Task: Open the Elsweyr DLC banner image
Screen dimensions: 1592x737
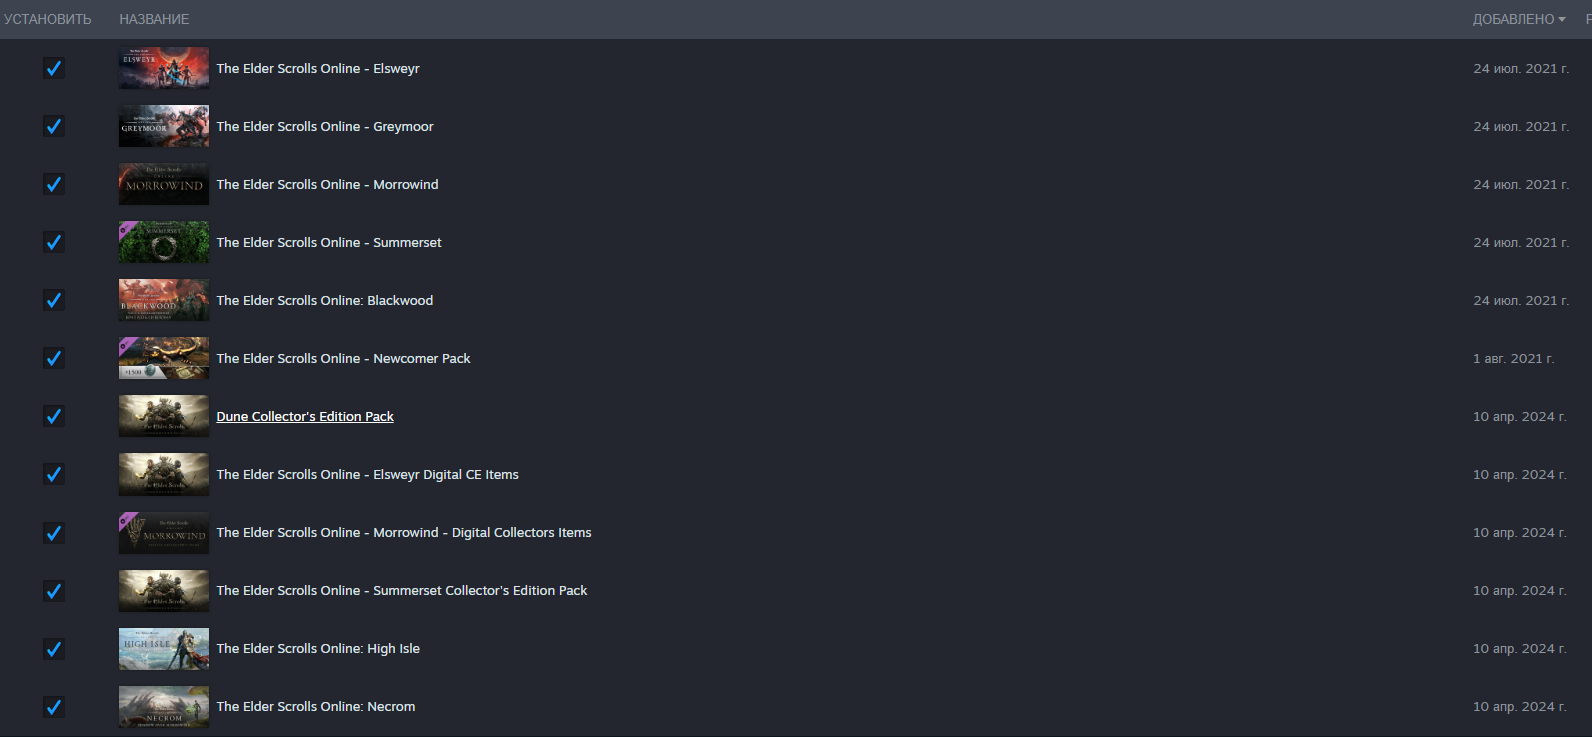Action: [164, 68]
